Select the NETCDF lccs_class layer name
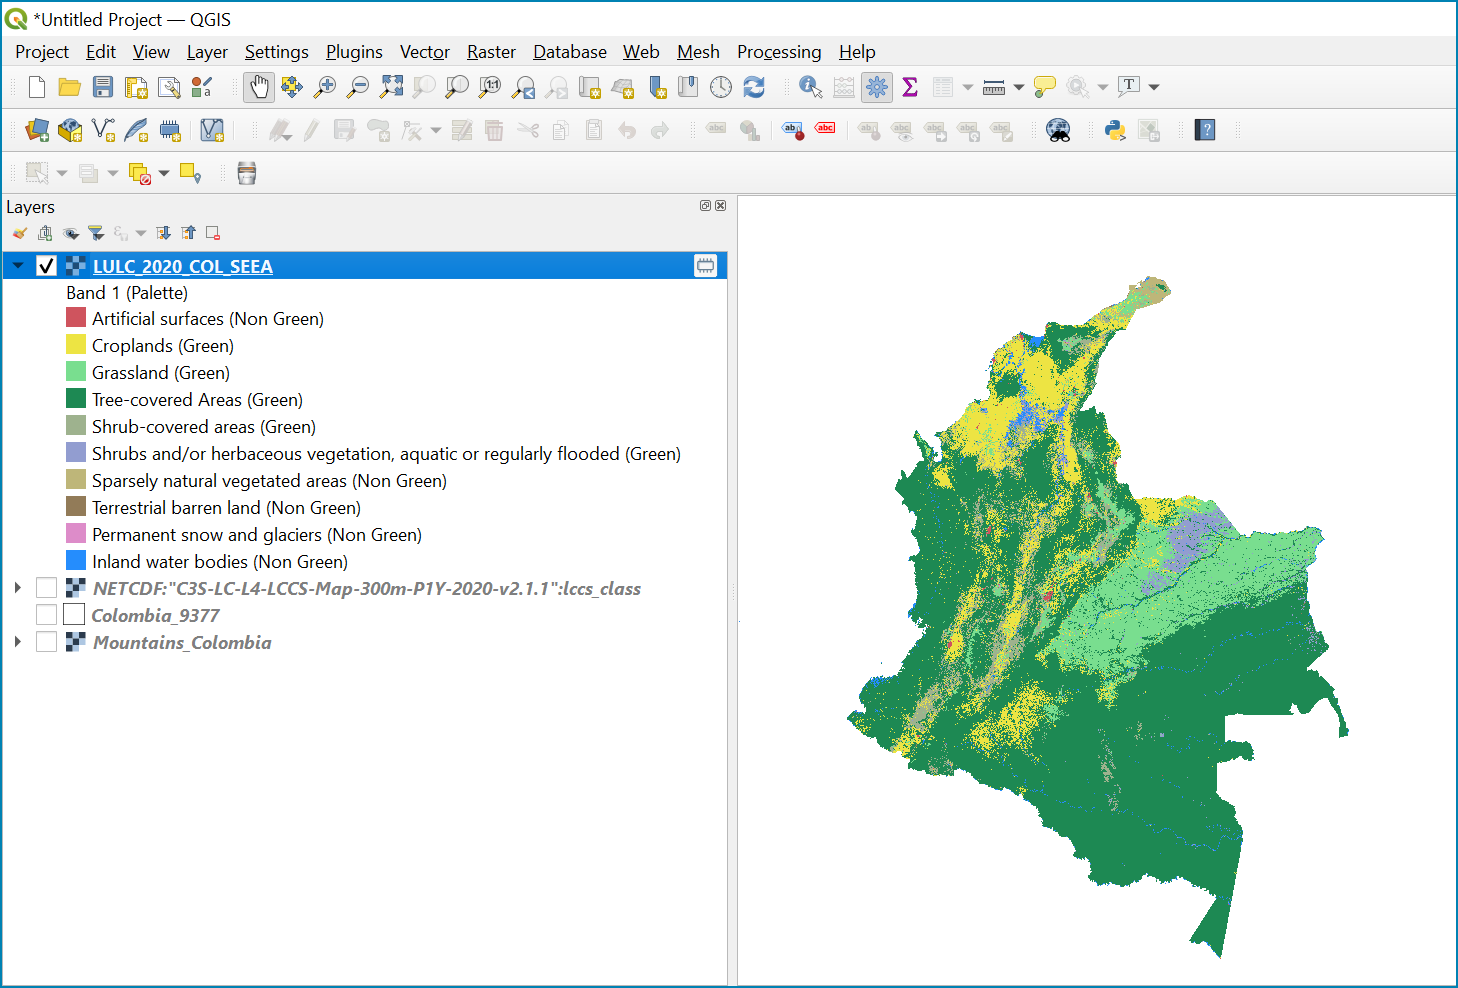 coord(367,589)
